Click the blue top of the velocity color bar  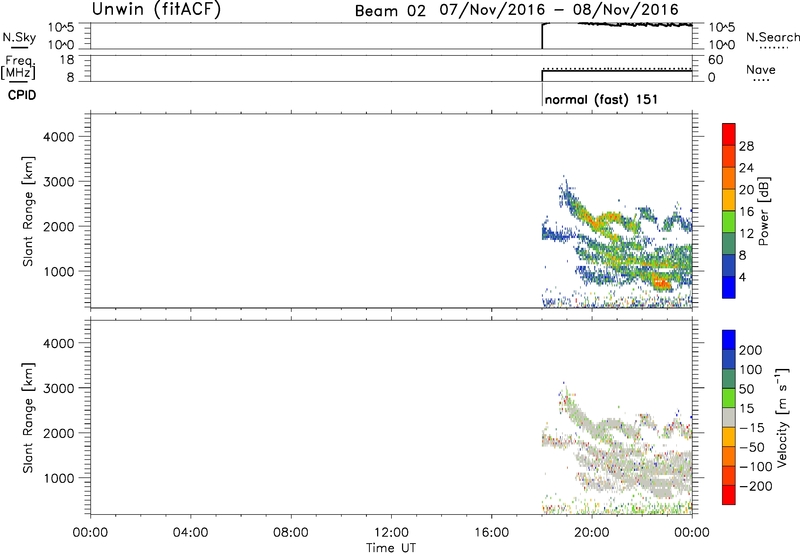coord(729,340)
